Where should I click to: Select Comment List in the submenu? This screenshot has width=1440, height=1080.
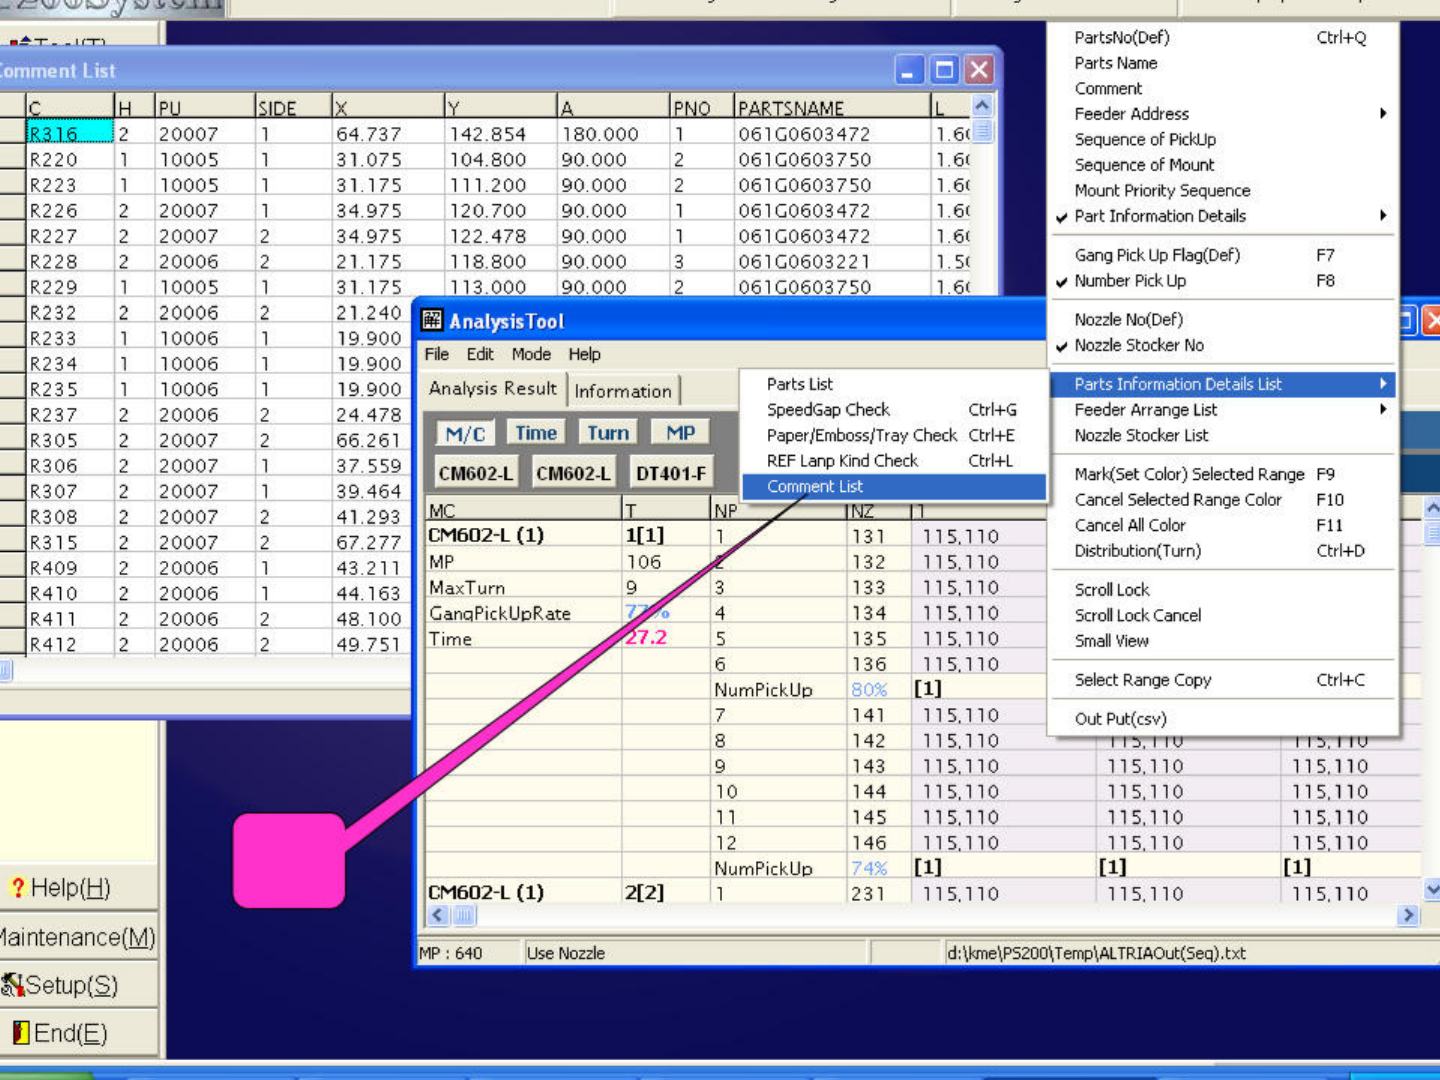click(x=814, y=487)
